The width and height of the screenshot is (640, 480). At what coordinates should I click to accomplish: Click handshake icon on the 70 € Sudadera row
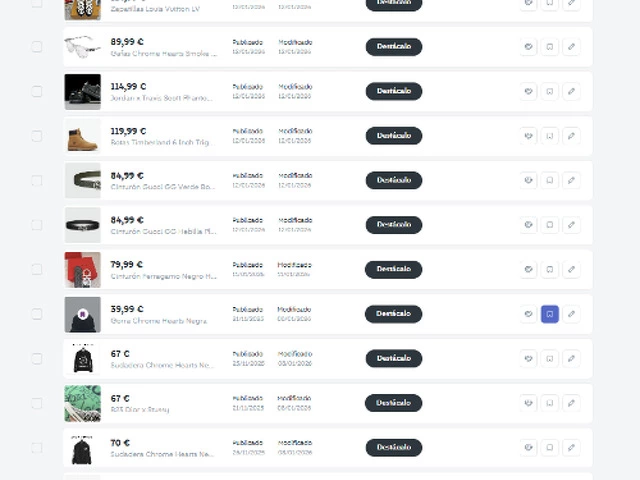(529, 447)
